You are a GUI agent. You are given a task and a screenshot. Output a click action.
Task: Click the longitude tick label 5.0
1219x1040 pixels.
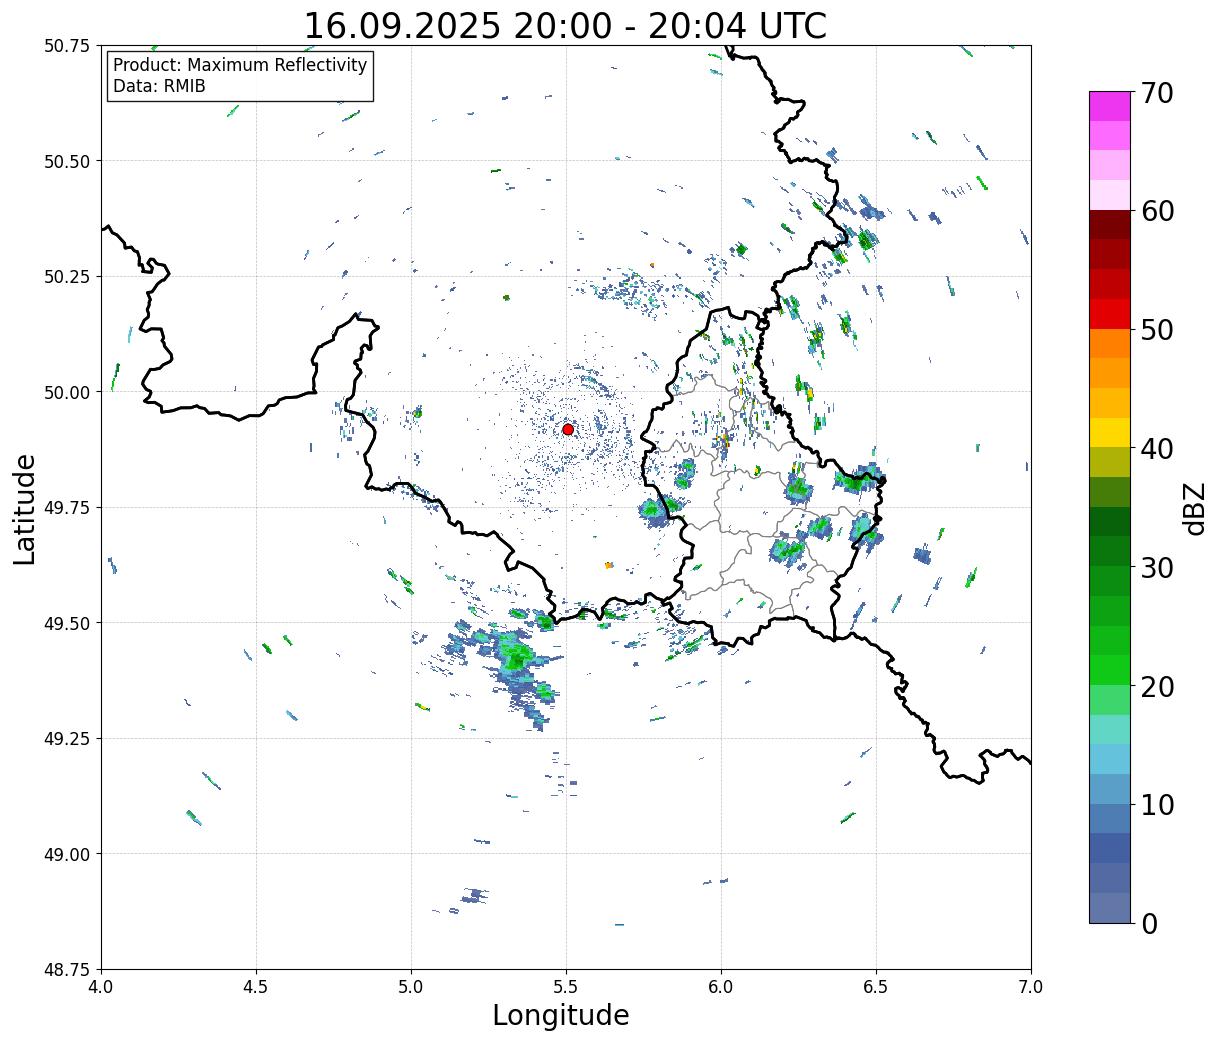tap(411, 987)
